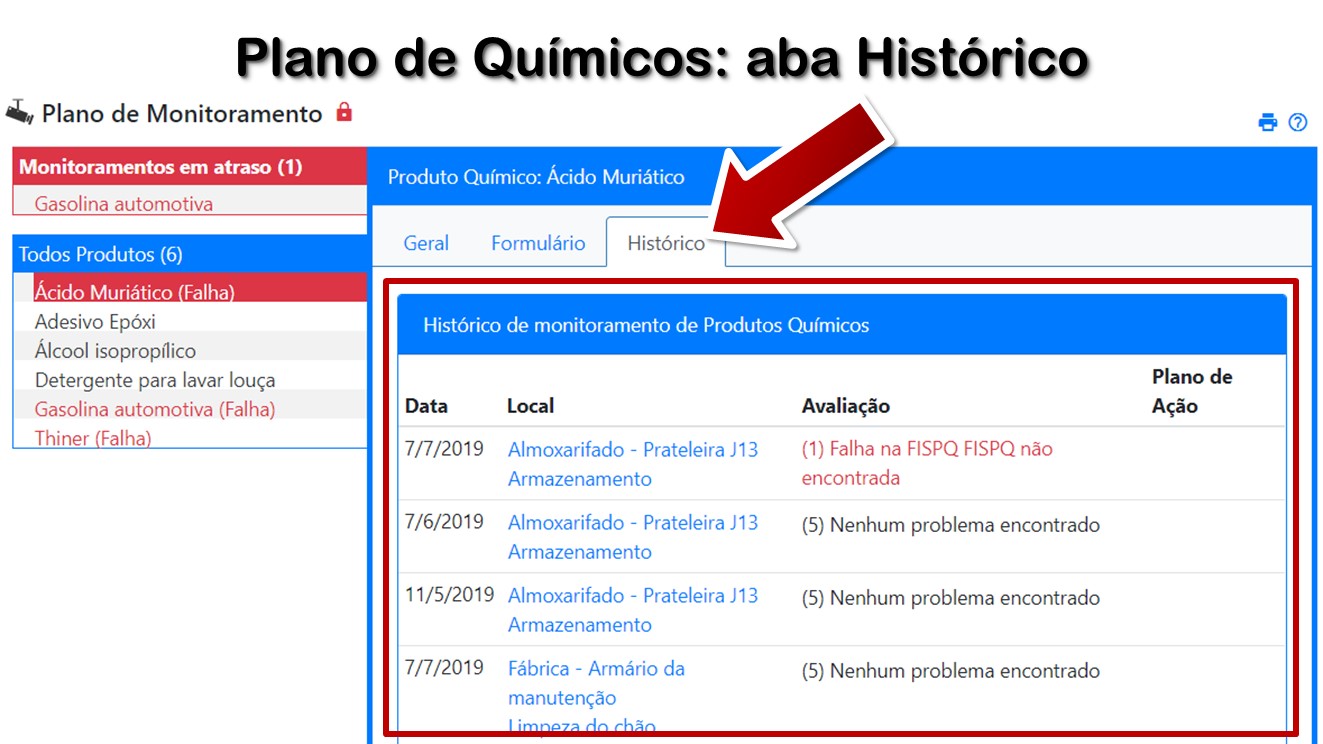Select Thiner (Falha) product
Screen dimensions: 1323x744
pos(93,438)
